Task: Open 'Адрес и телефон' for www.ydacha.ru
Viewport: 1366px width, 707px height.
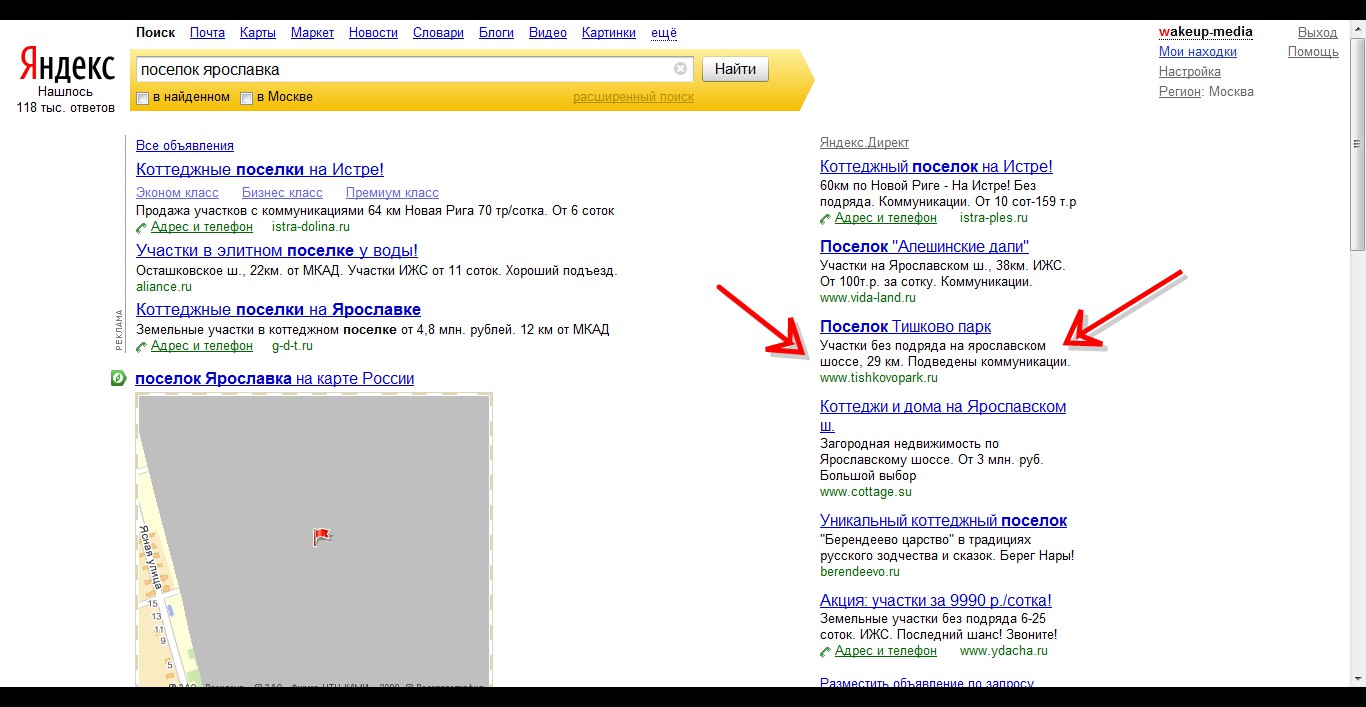Action: click(886, 650)
